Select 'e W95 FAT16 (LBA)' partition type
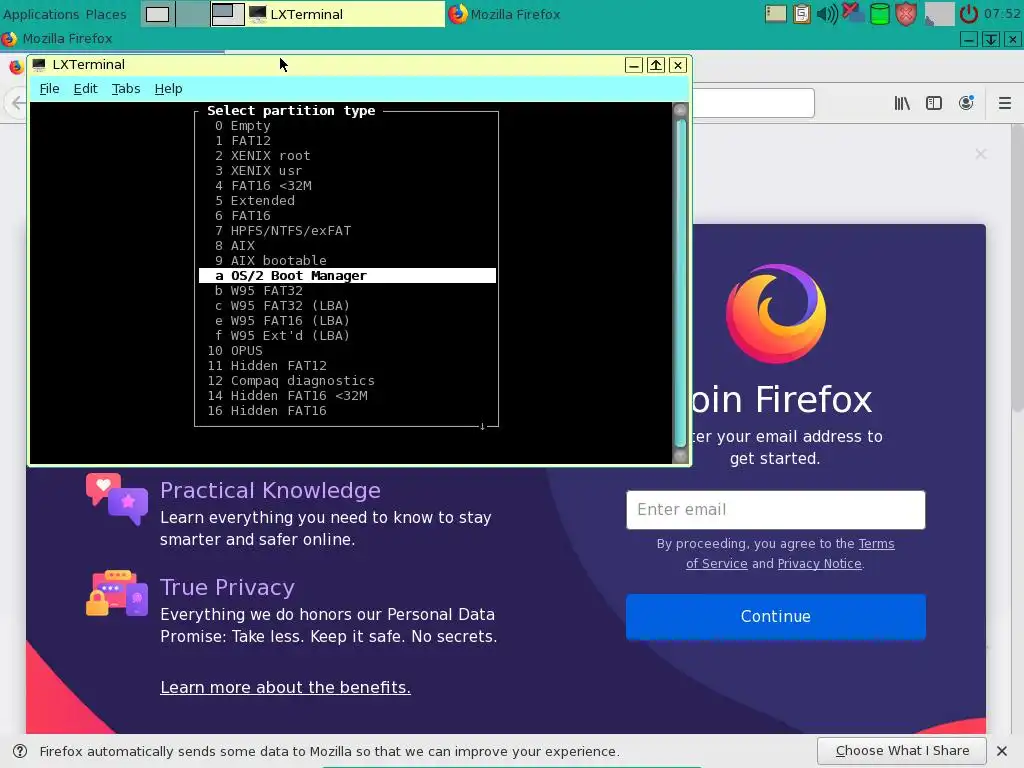1024x768 pixels. [347, 321]
